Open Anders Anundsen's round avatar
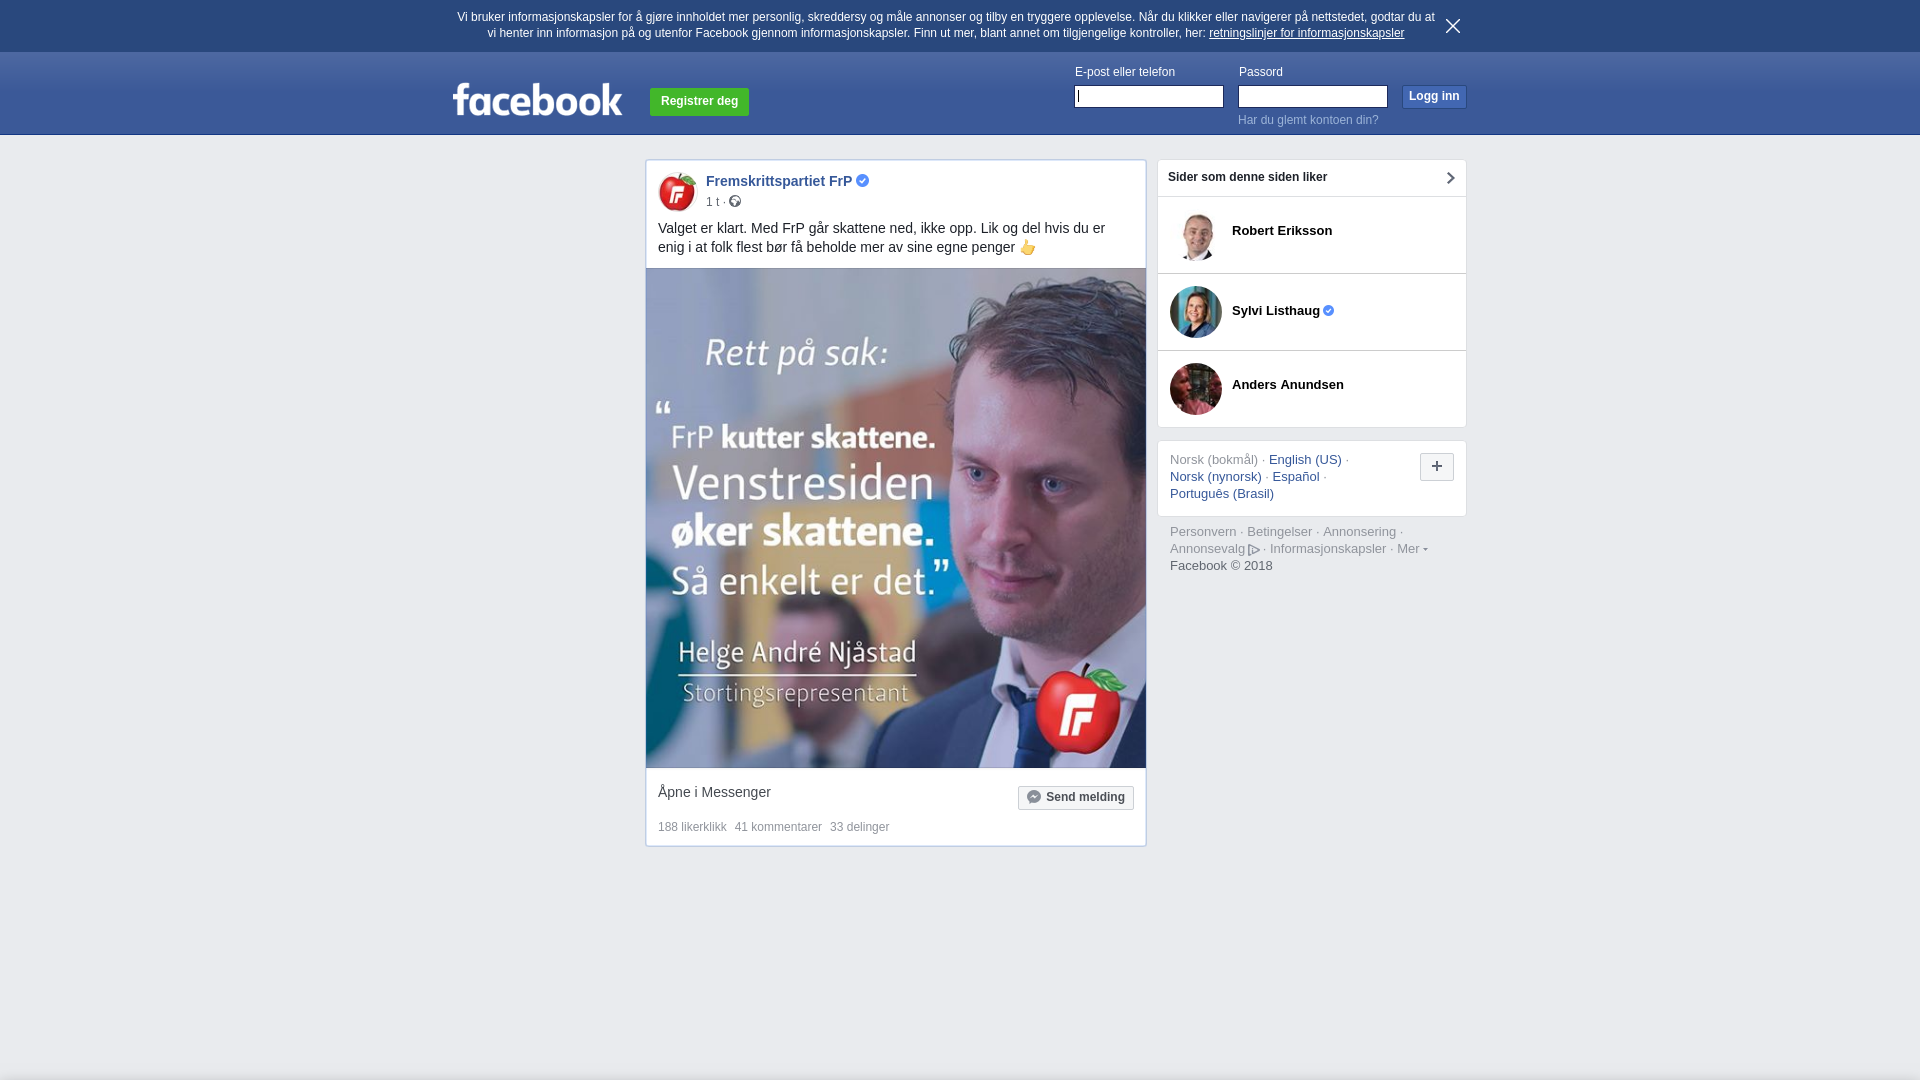 click(x=1196, y=389)
